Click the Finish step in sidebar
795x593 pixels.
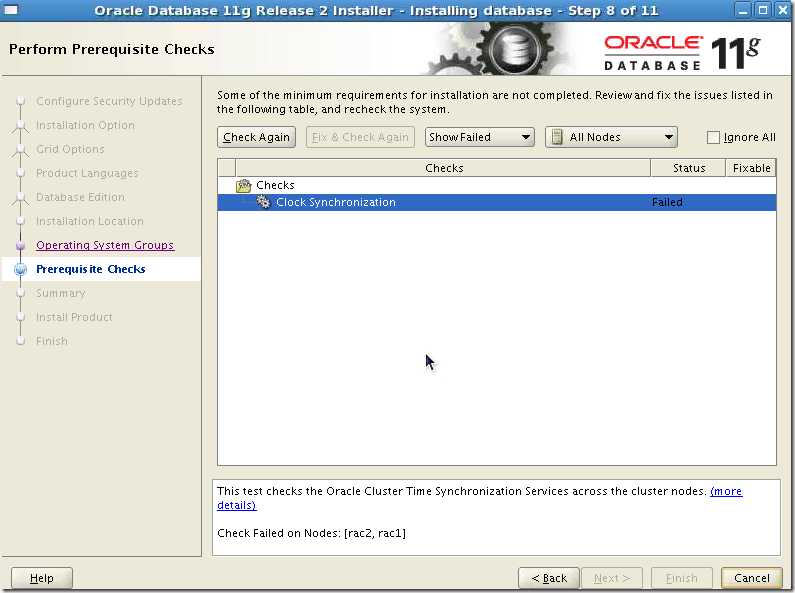click(52, 341)
